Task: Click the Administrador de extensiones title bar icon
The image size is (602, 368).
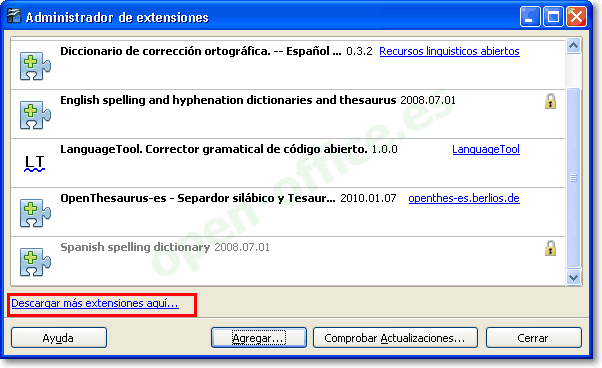Action: pos(14,16)
